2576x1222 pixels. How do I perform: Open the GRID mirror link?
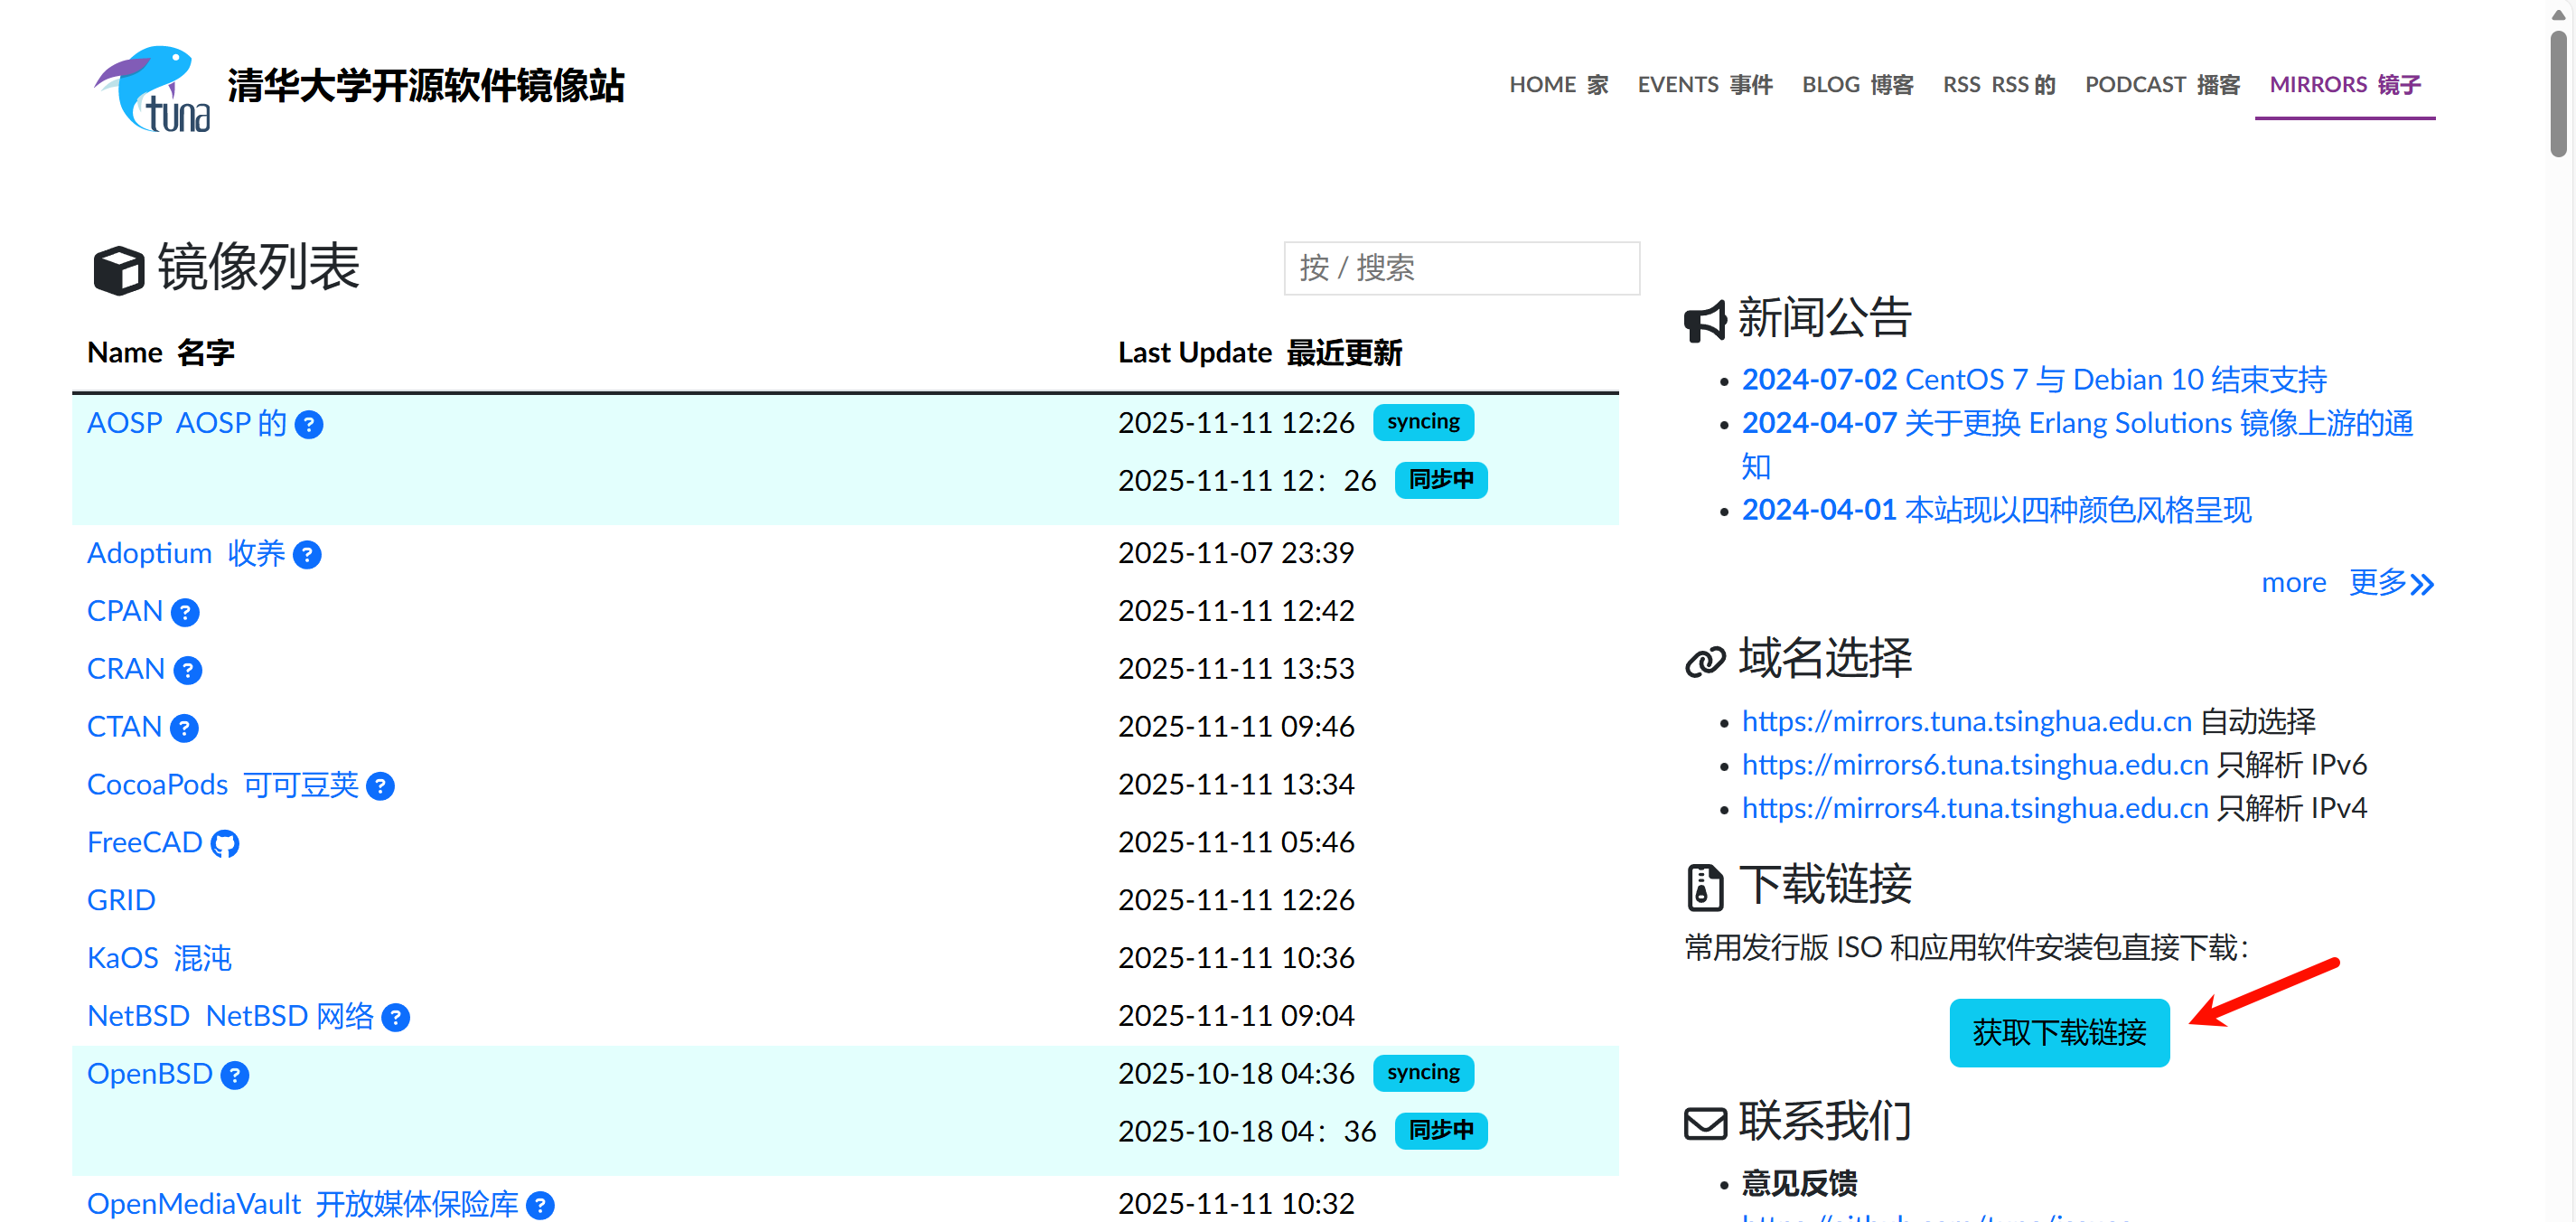(121, 900)
